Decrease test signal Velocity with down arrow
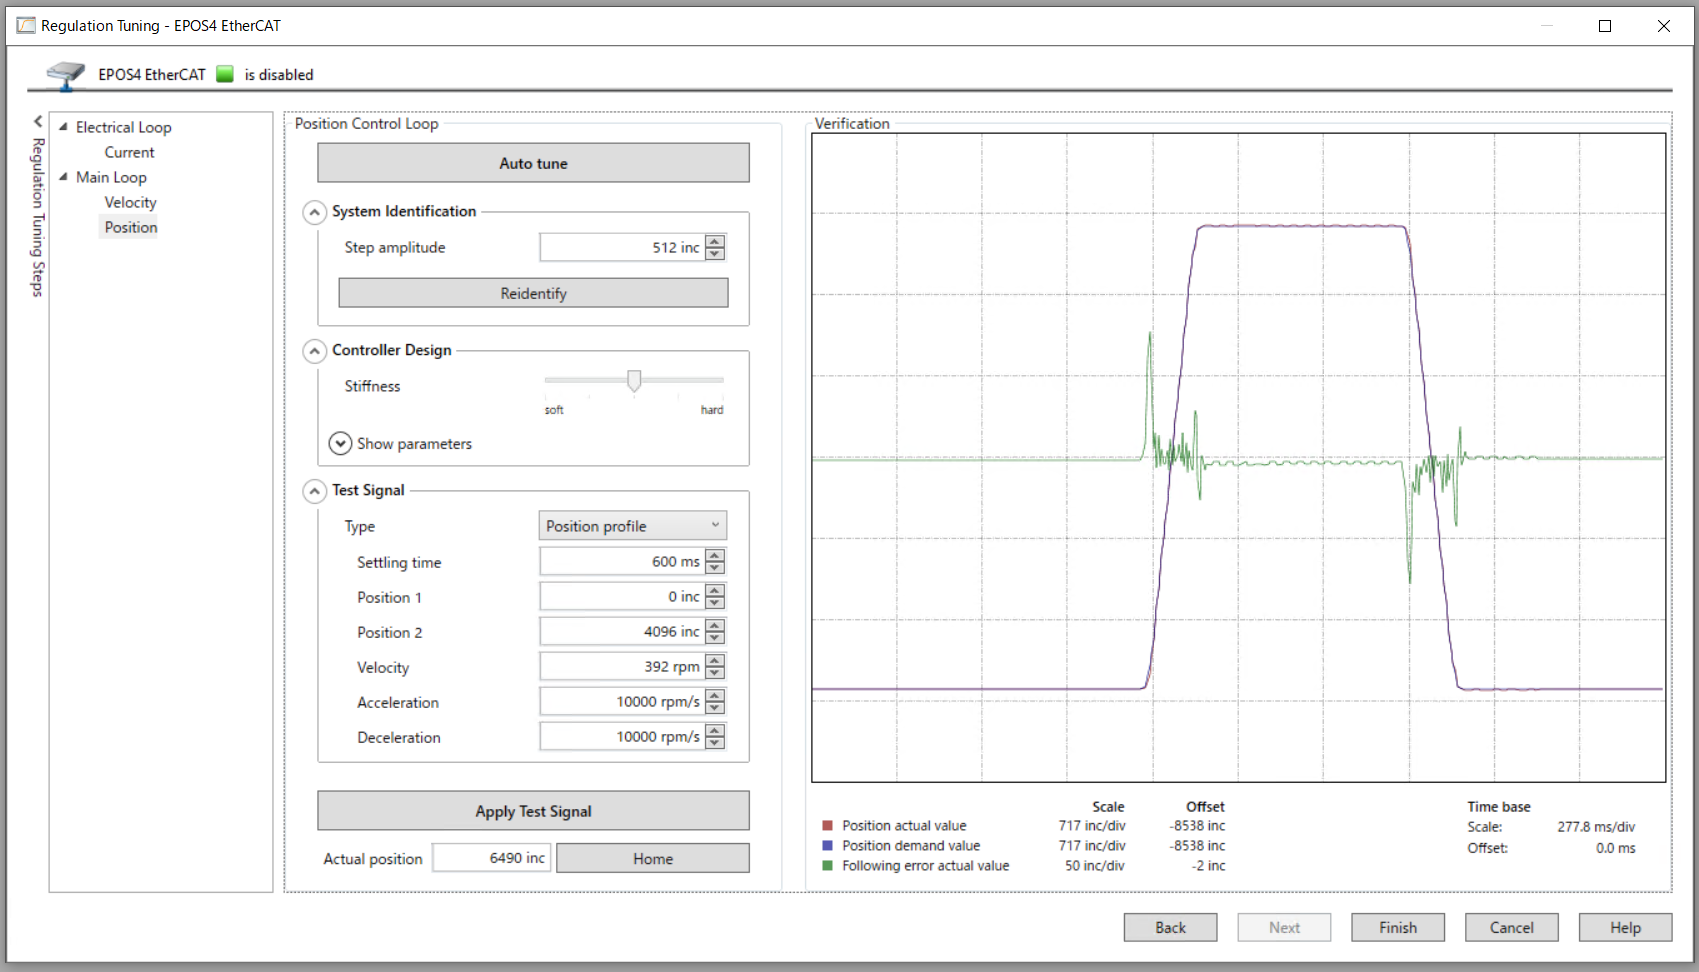This screenshot has height=972, width=1699. tap(715, 674)
